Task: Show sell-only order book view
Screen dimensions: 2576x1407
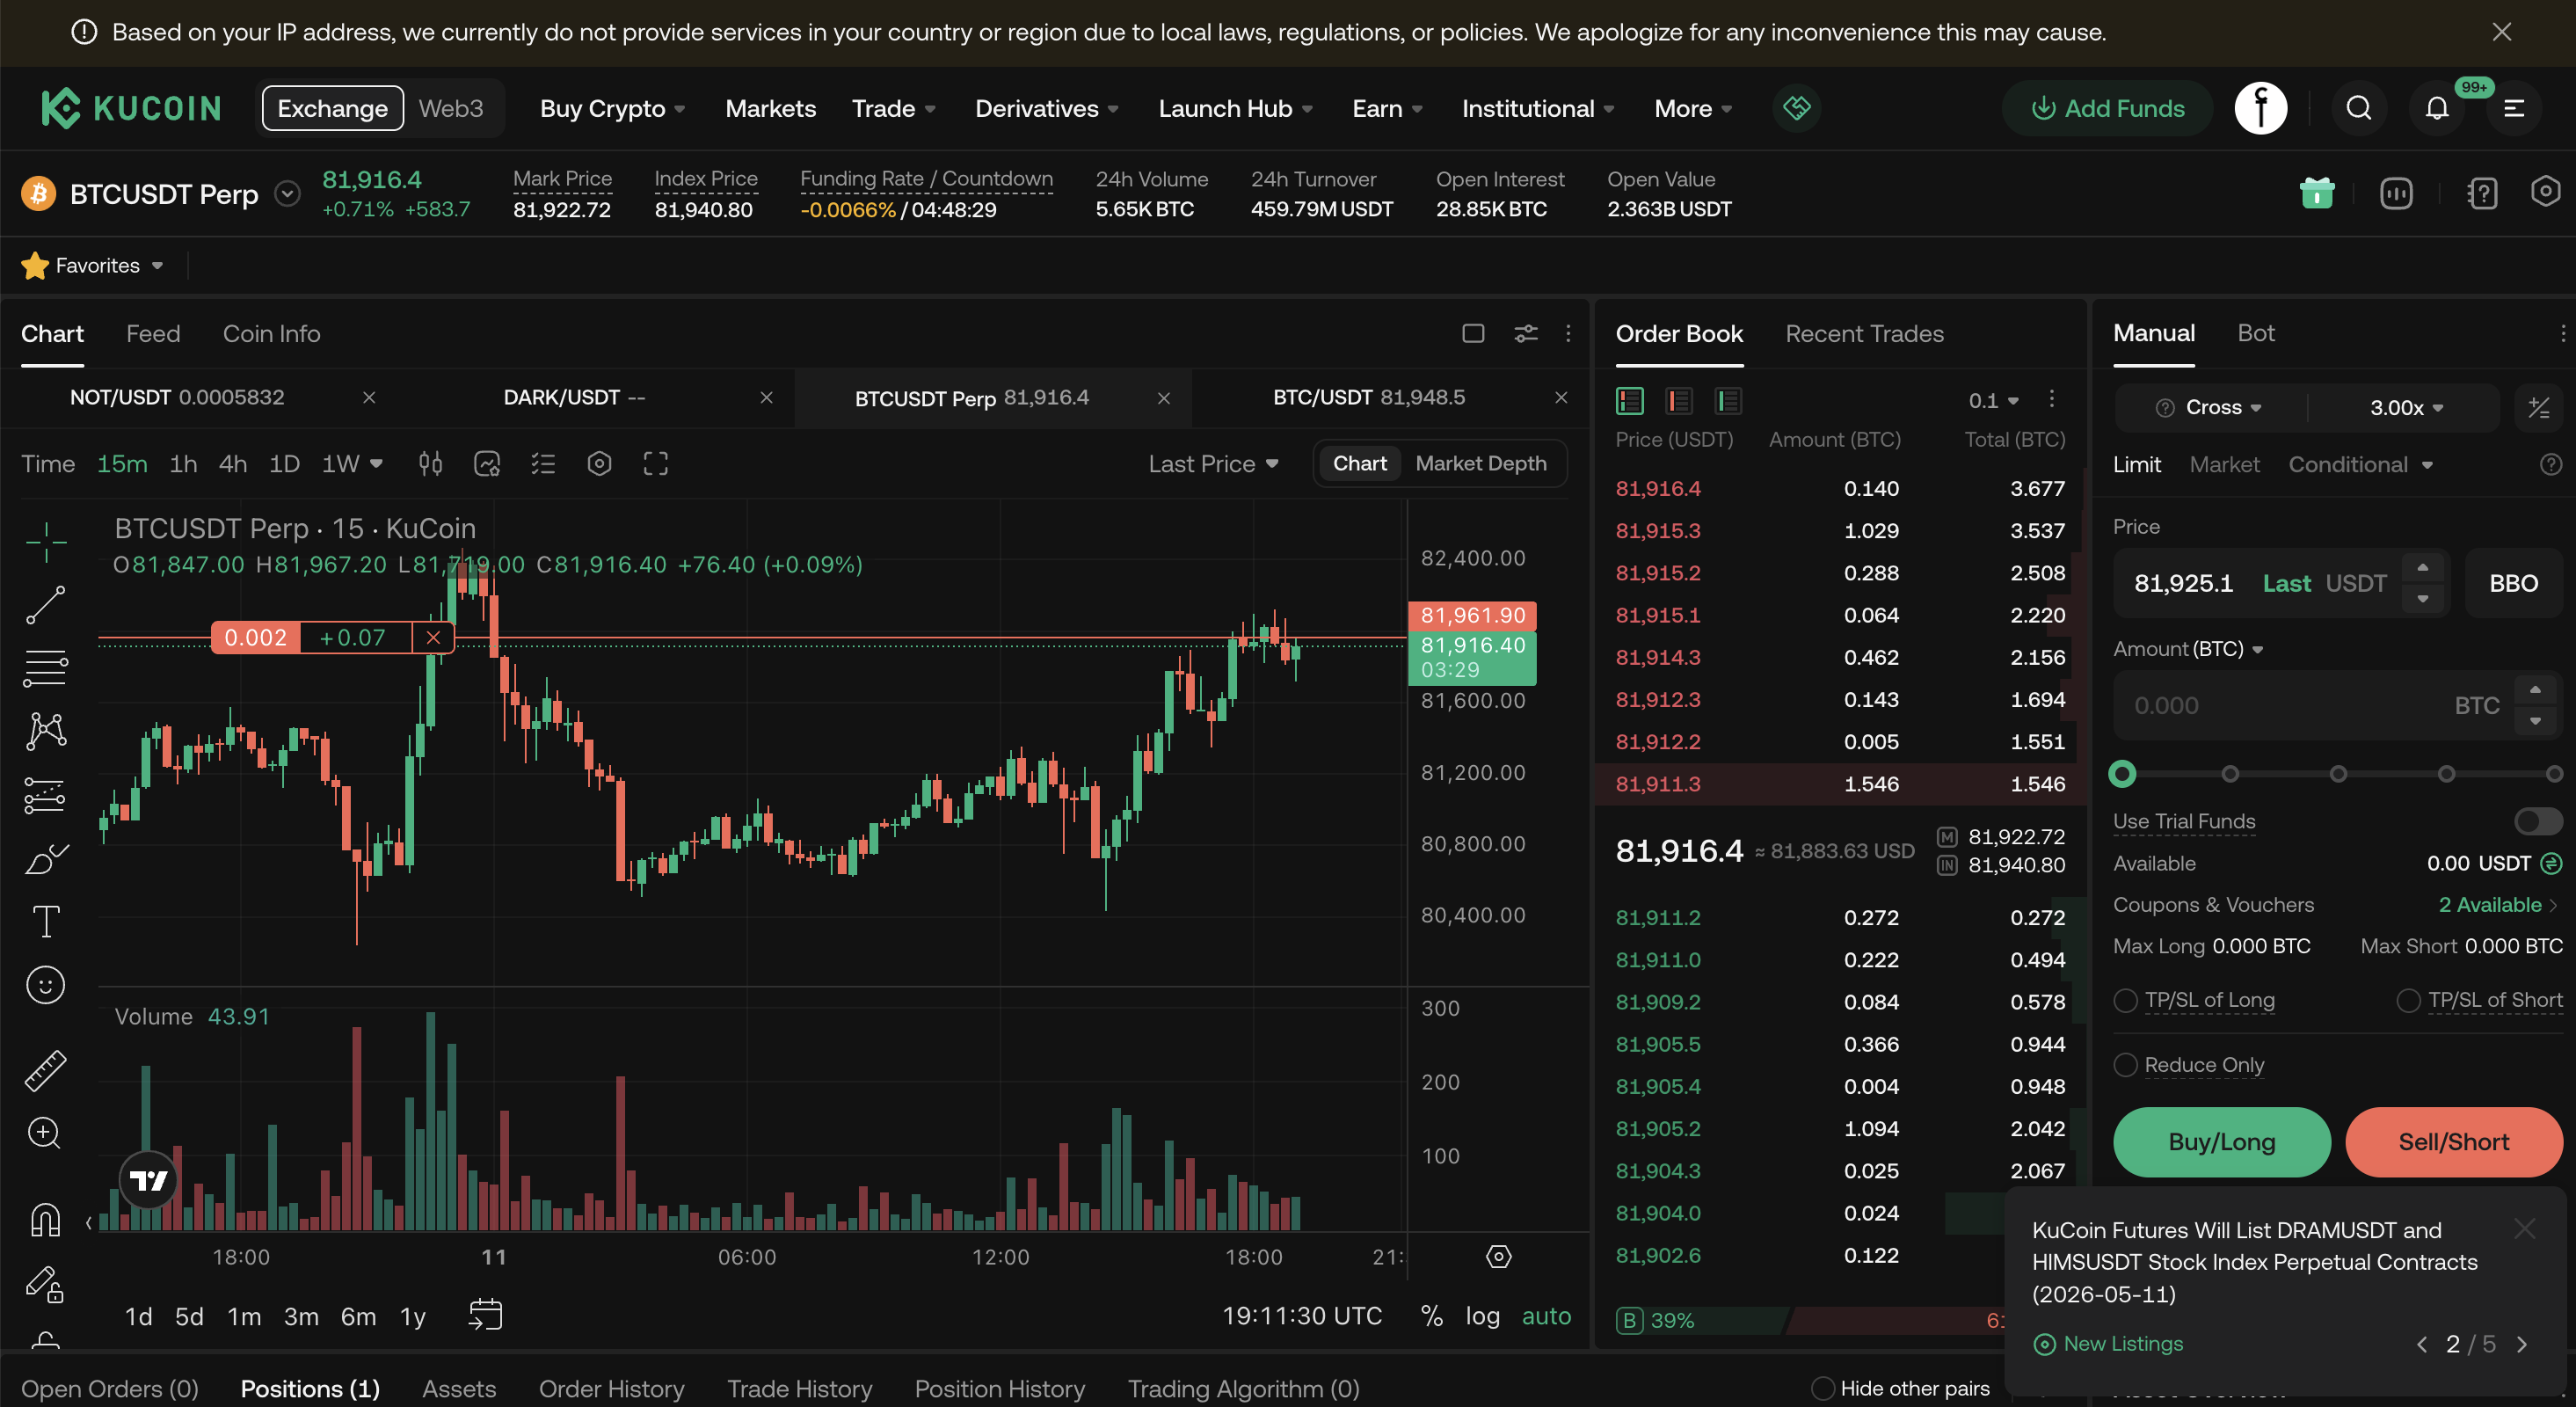Action: coord(1679,401)
